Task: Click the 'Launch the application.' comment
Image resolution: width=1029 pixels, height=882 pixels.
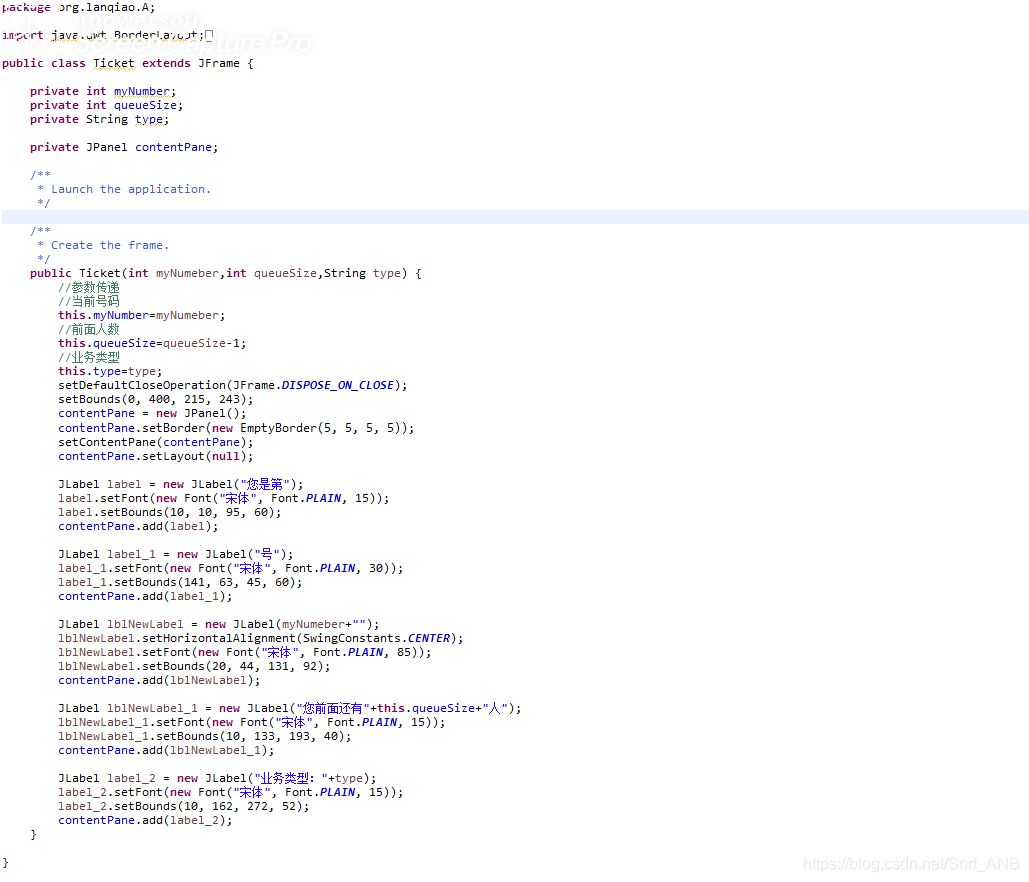Action: coord(131,189)
